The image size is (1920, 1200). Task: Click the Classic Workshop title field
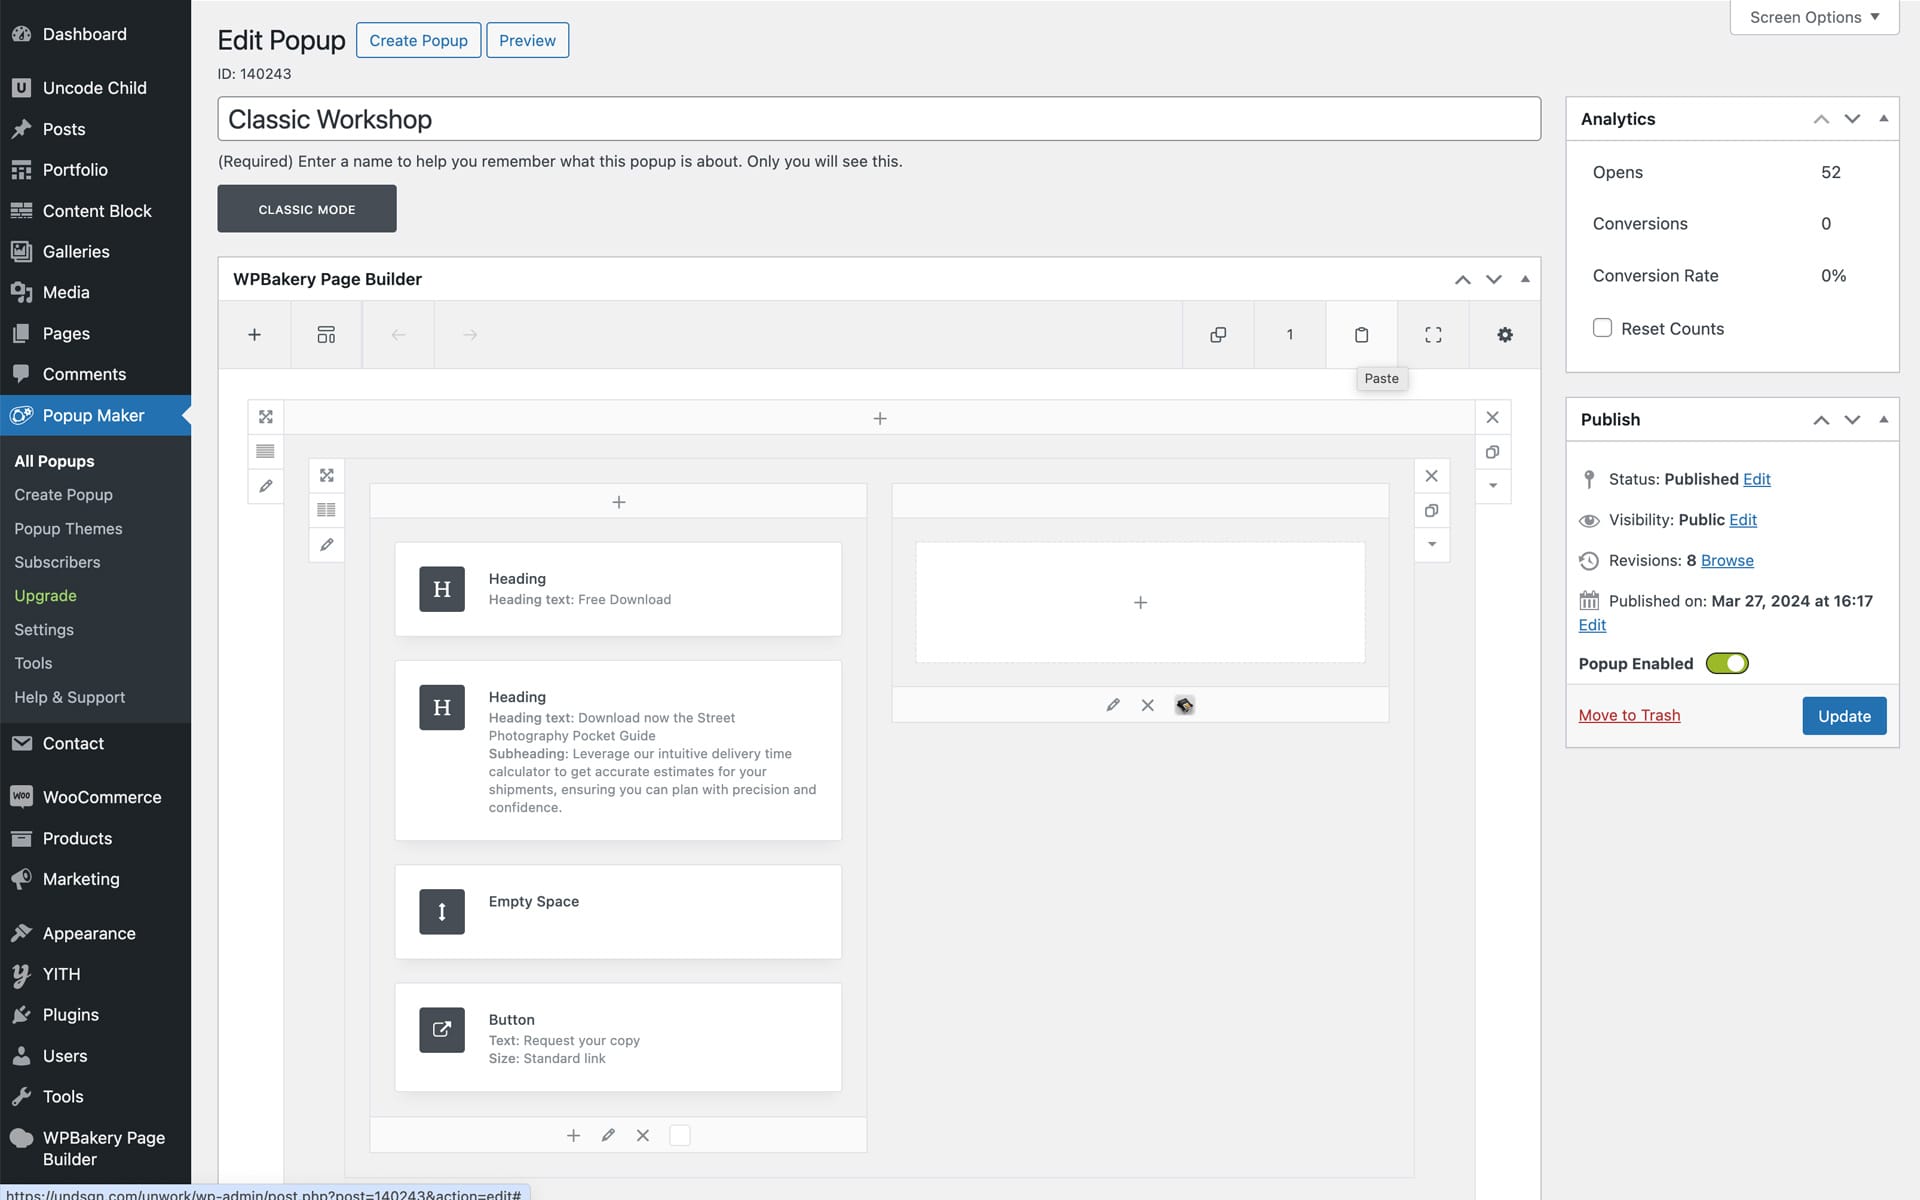point(878,119)
